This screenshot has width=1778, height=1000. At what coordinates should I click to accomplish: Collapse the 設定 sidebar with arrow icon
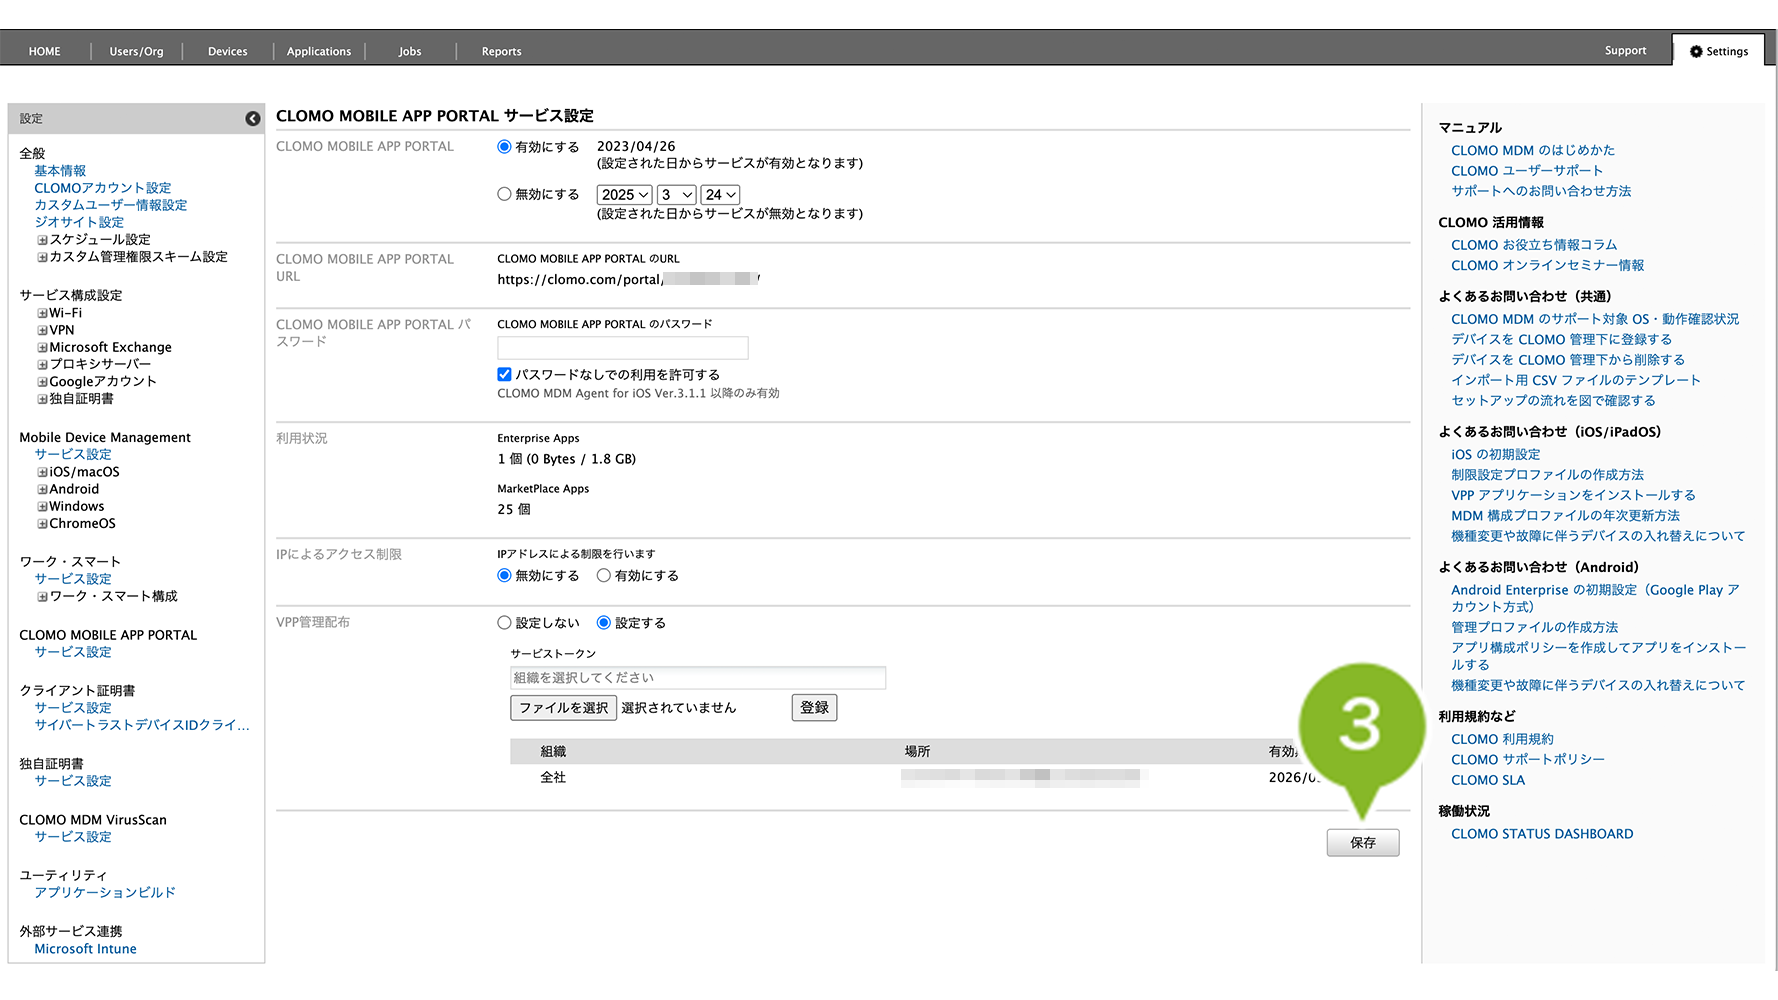coord(252,119)
